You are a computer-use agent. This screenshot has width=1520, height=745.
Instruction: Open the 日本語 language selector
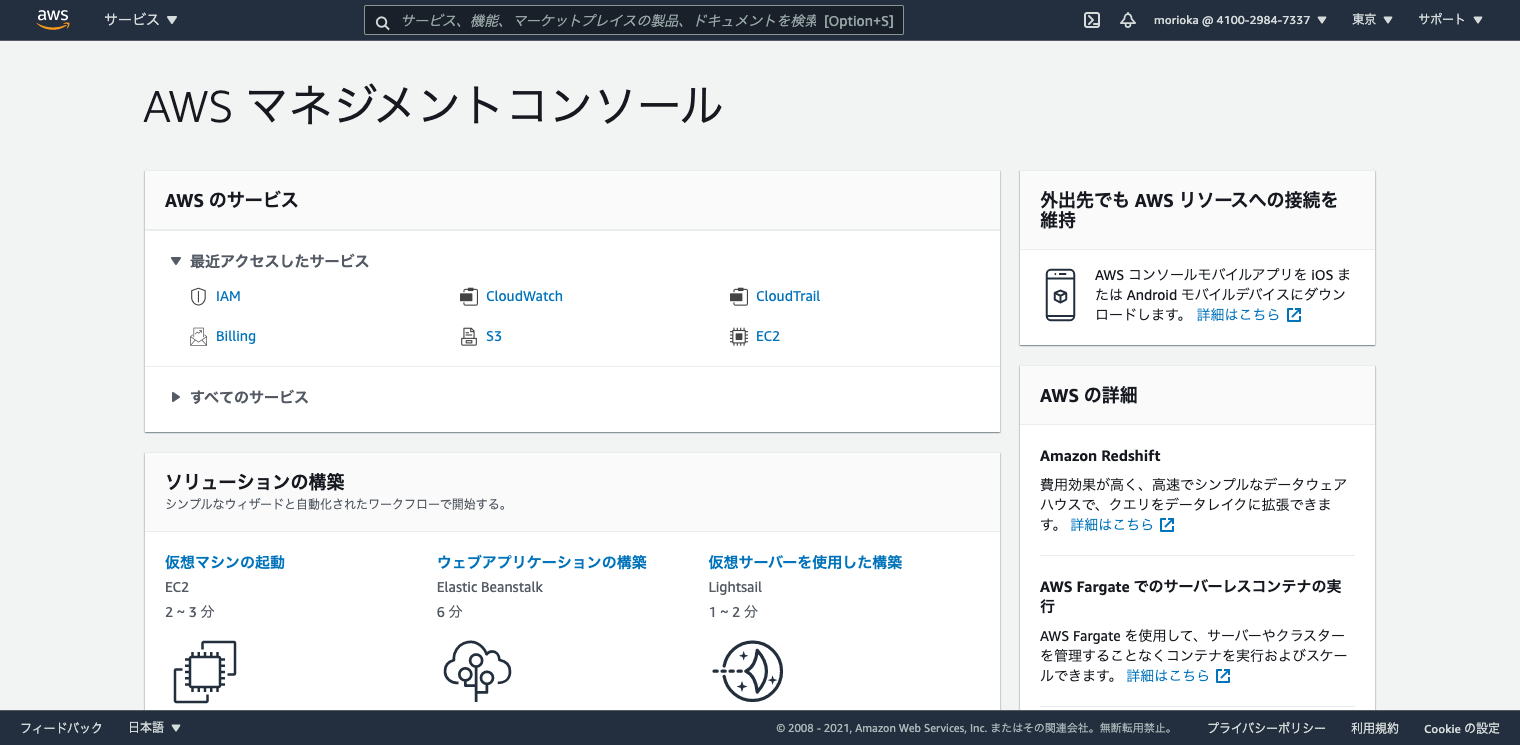155,728
